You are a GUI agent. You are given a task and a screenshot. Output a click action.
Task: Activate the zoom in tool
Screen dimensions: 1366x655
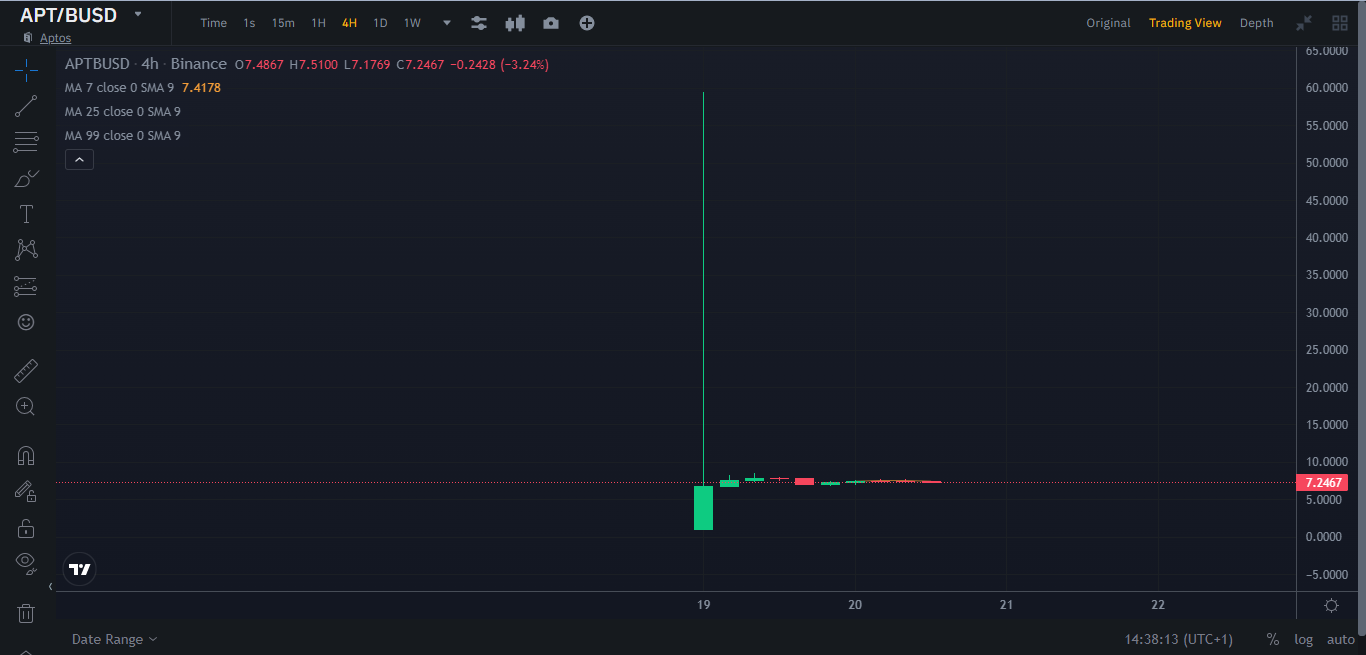(26, 406)
